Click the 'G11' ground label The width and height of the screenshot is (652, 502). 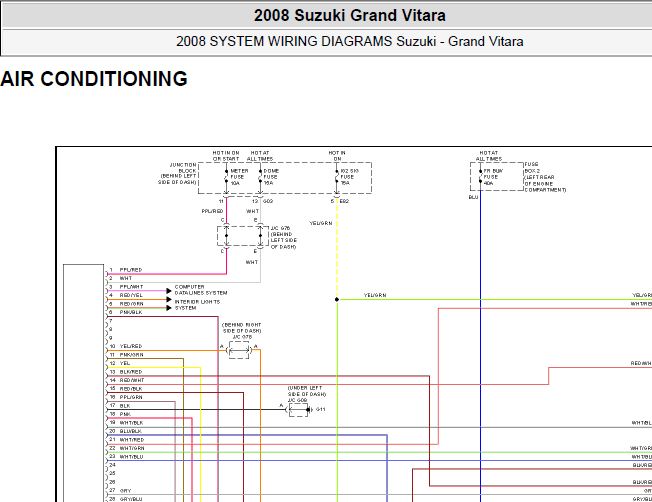tap(321, 410)
